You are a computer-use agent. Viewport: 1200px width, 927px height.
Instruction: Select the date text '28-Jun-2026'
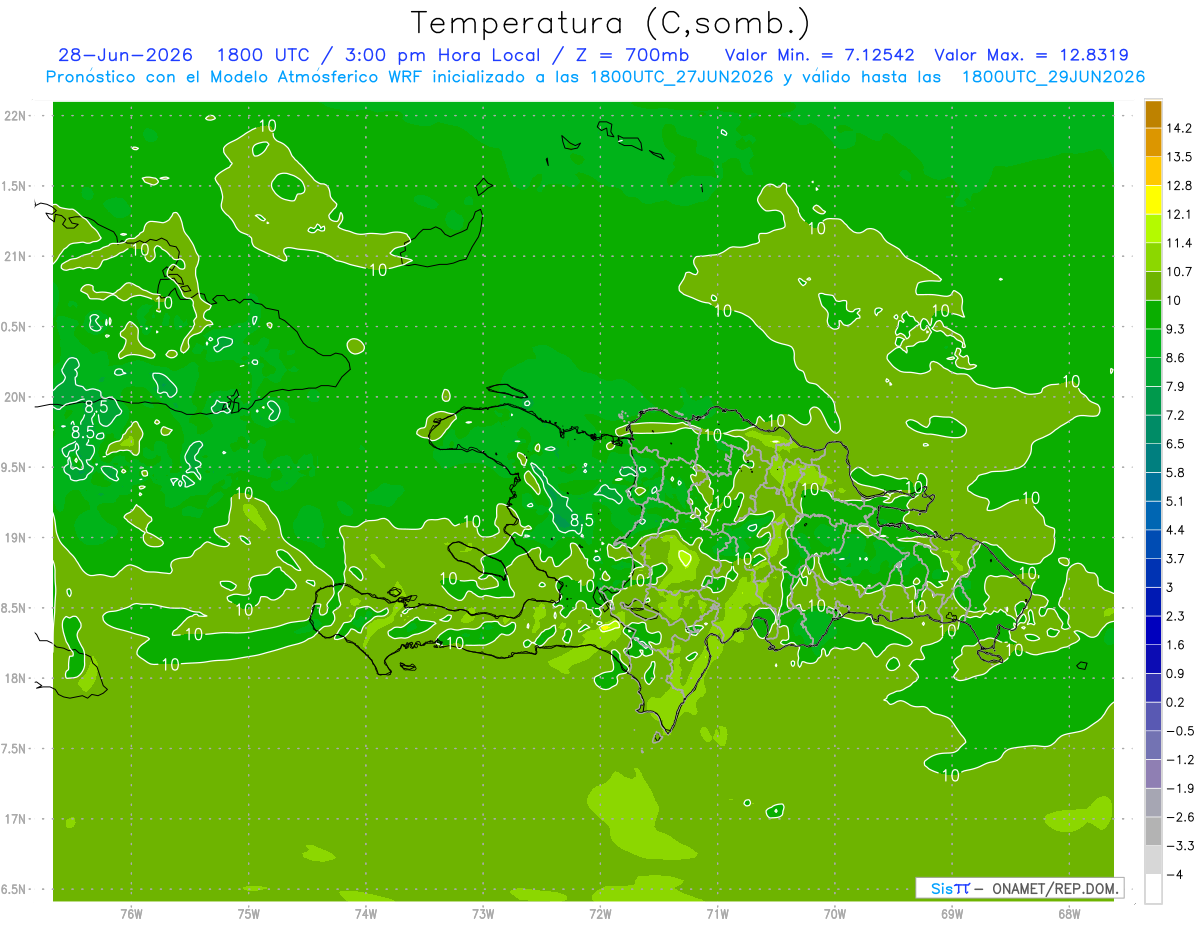point(125,55)
